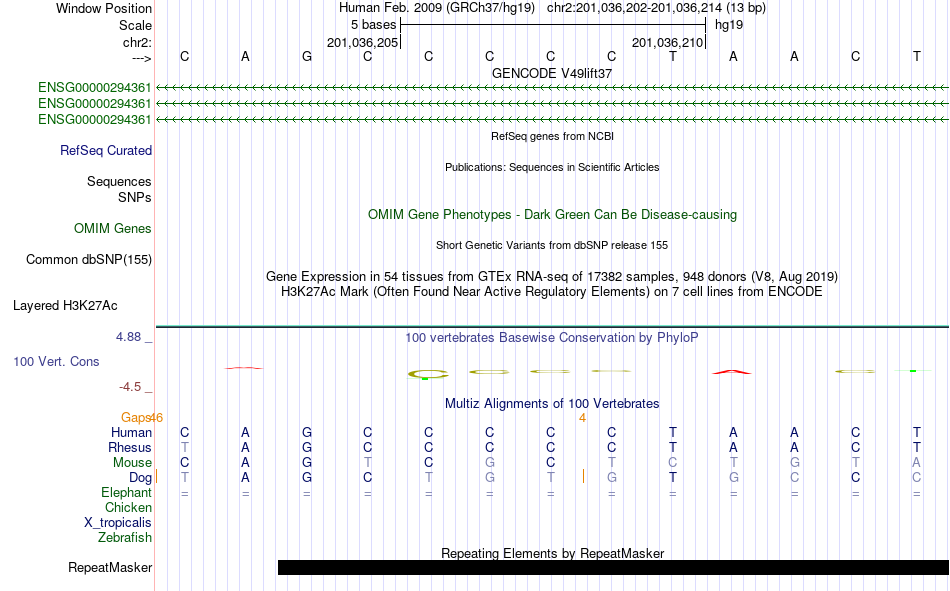
Task: Click the Common dbSNP(155) track label
Action: click(x=88, y=259)
